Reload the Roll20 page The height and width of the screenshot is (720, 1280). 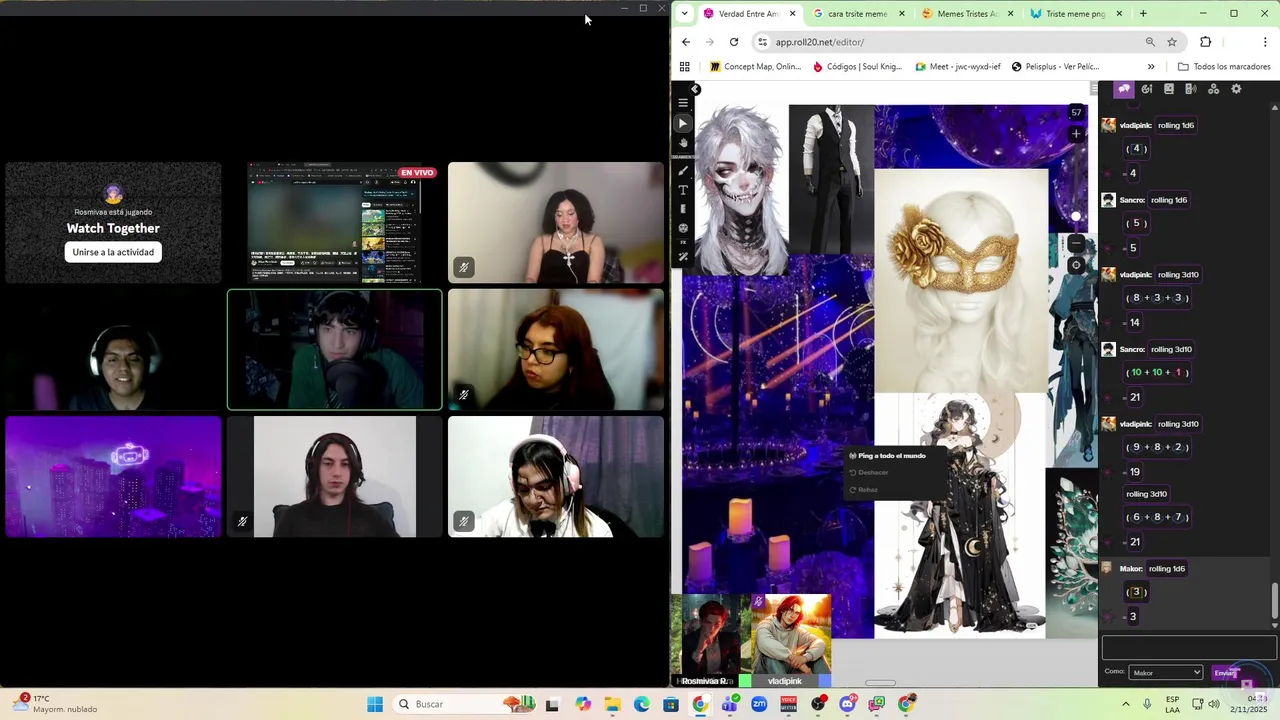pos(734,42)
